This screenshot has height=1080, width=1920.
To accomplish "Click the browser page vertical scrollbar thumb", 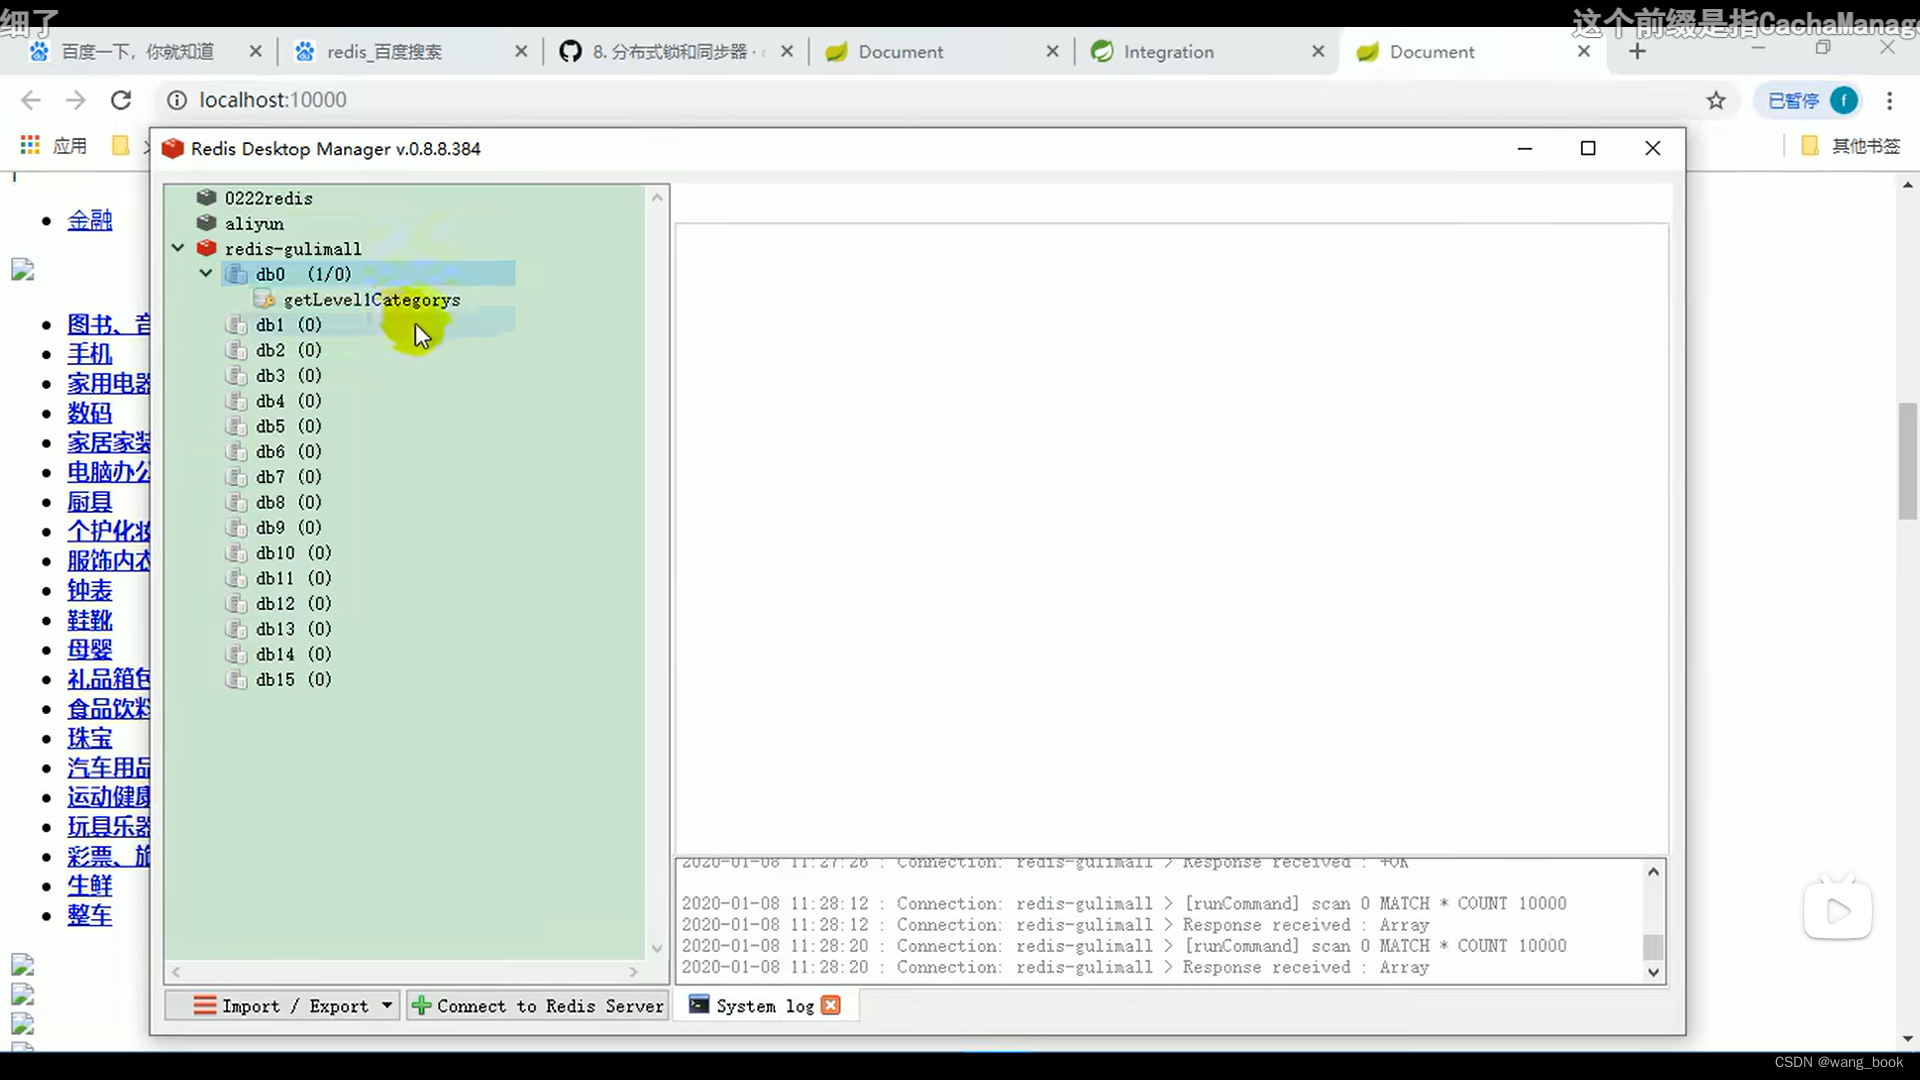I will 1908,461.
